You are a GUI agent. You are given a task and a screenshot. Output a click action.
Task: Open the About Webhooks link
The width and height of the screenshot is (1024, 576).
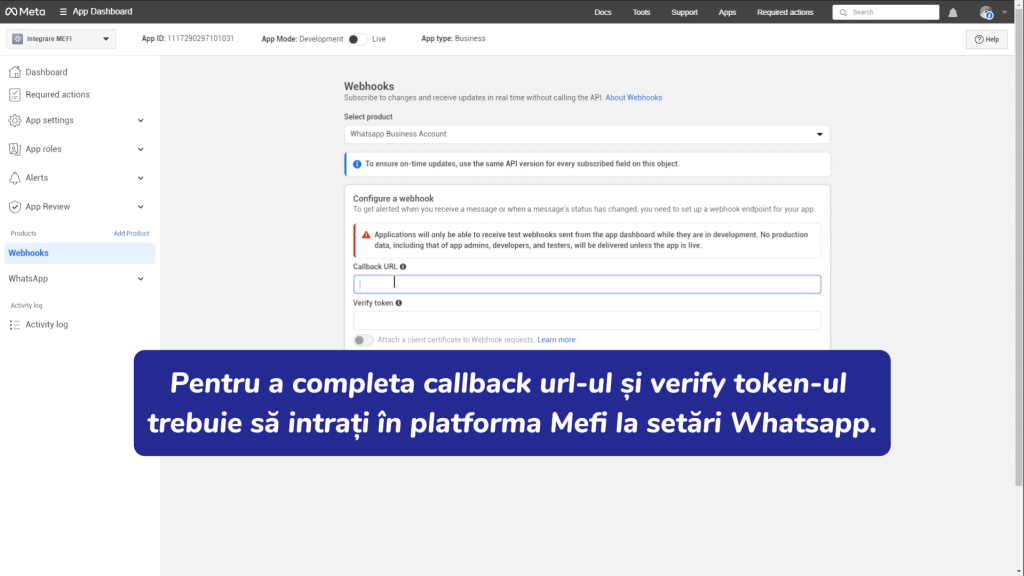pyautogui.click(x=633, y=97)
